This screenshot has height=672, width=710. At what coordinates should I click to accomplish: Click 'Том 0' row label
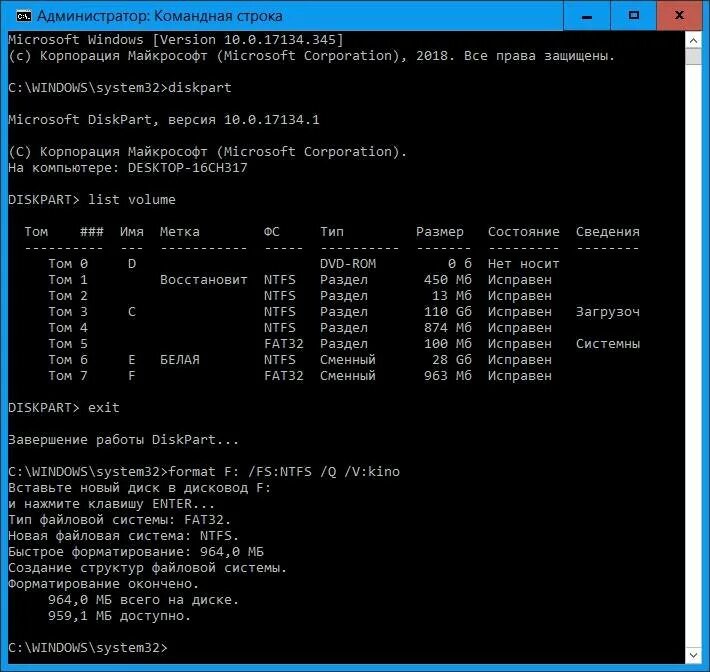(x=68, y=264)
